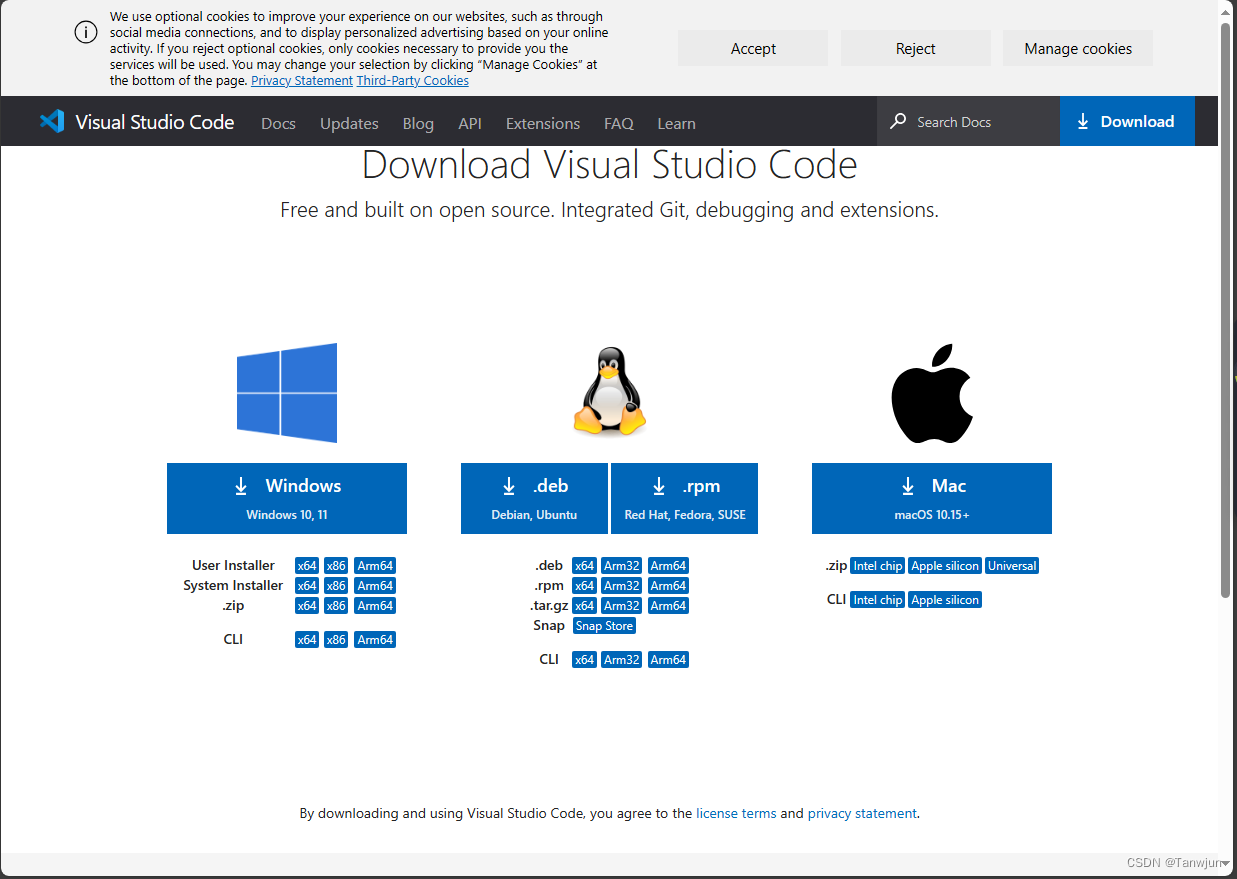Select Linux .deb x64

click(x=584, y=566)
